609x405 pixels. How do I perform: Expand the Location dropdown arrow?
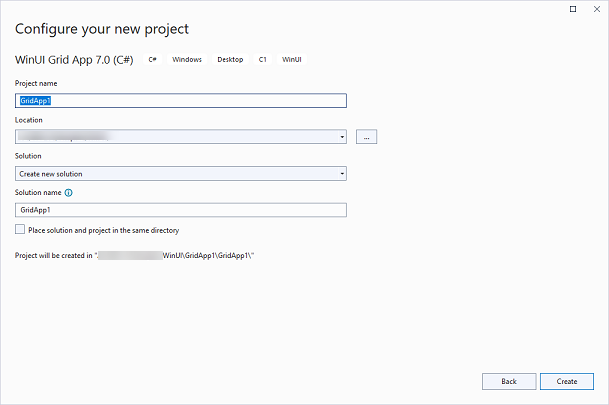point(342,137)
